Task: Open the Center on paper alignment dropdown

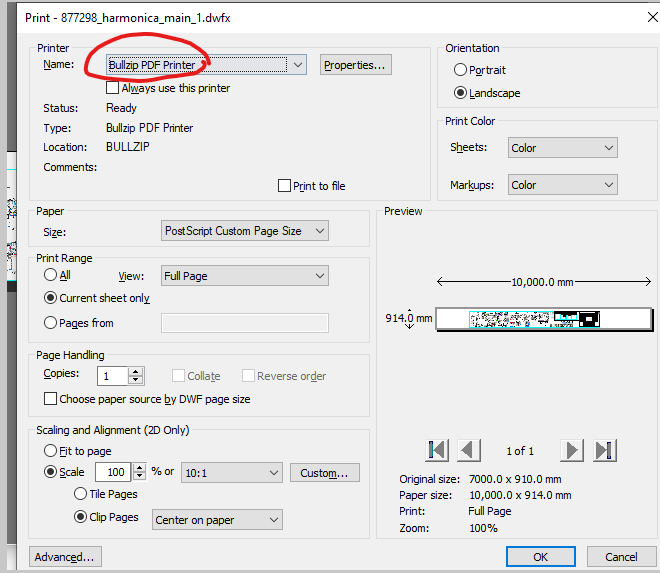Action: pyautogui.click(x=217, y=520)
